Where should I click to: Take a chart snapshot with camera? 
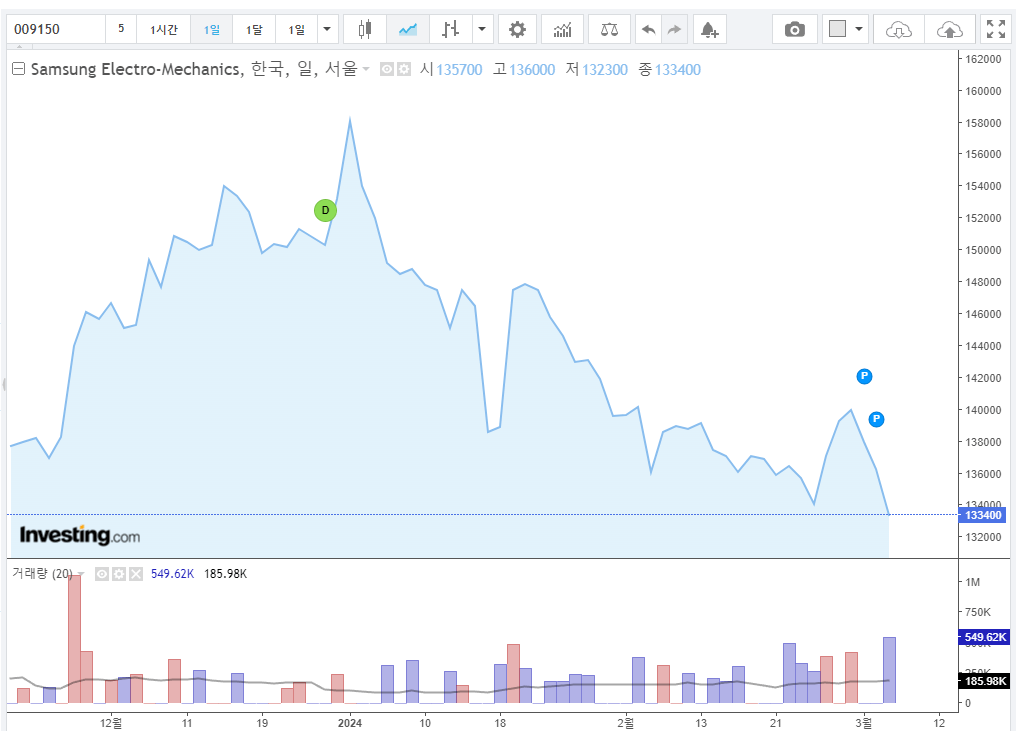click(x=795, y=29)
